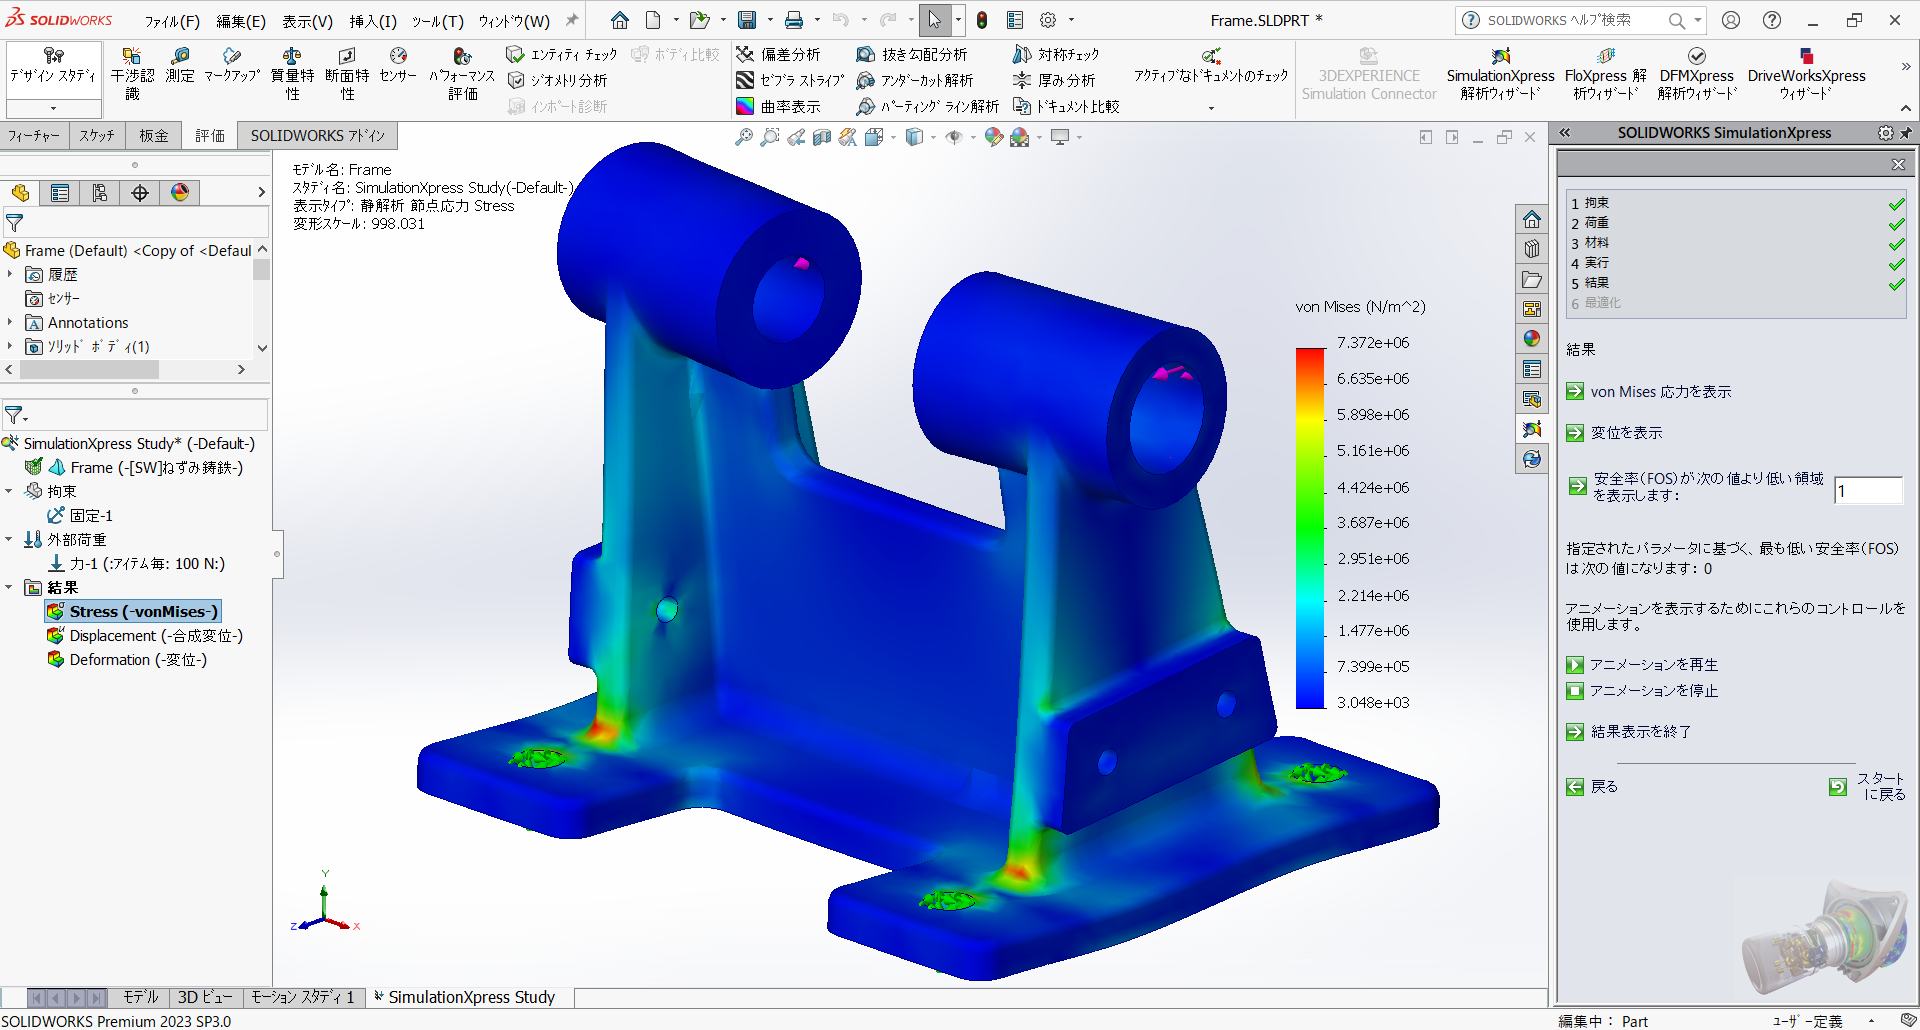Open Markup (マークアップ) tool

click(x=232, y=65)
